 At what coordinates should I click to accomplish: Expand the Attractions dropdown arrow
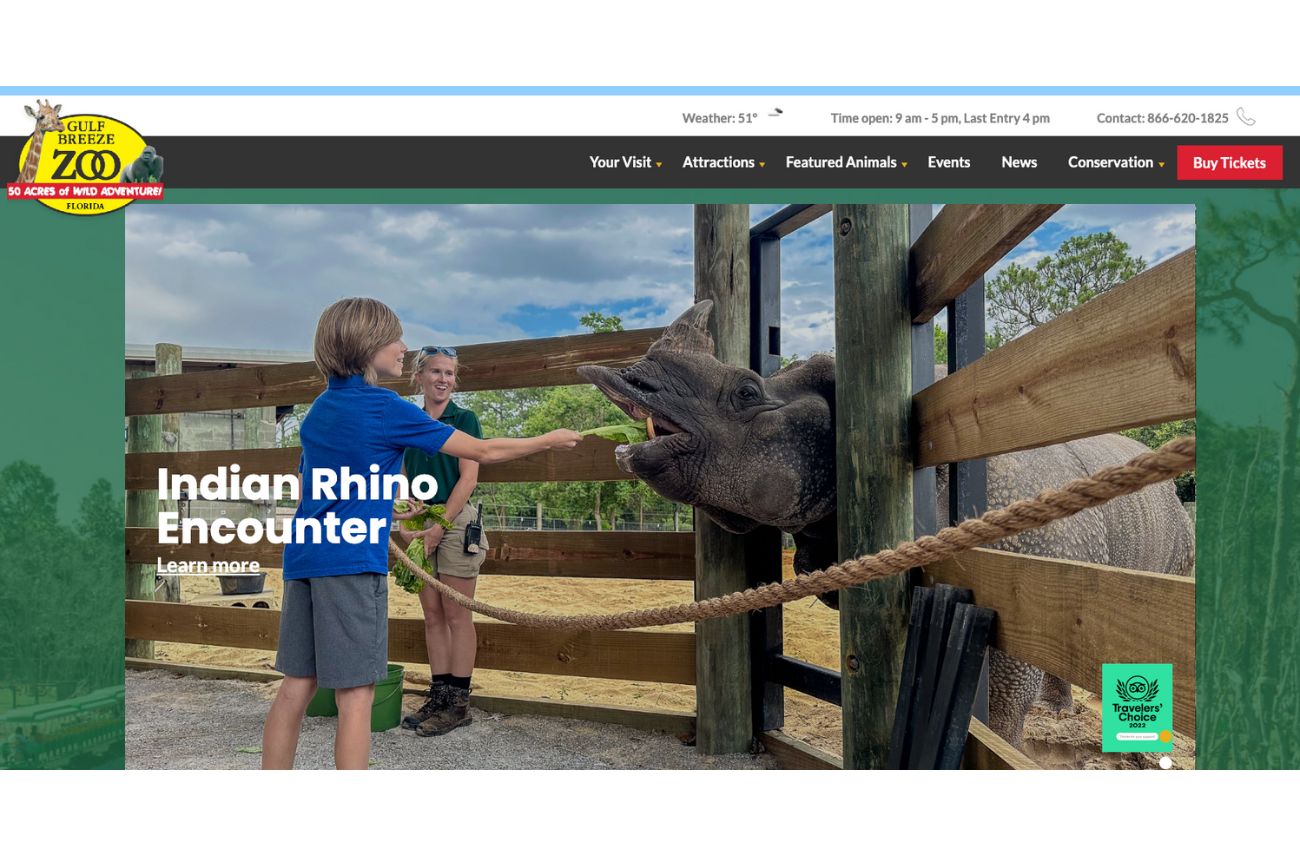click(762, 164)
